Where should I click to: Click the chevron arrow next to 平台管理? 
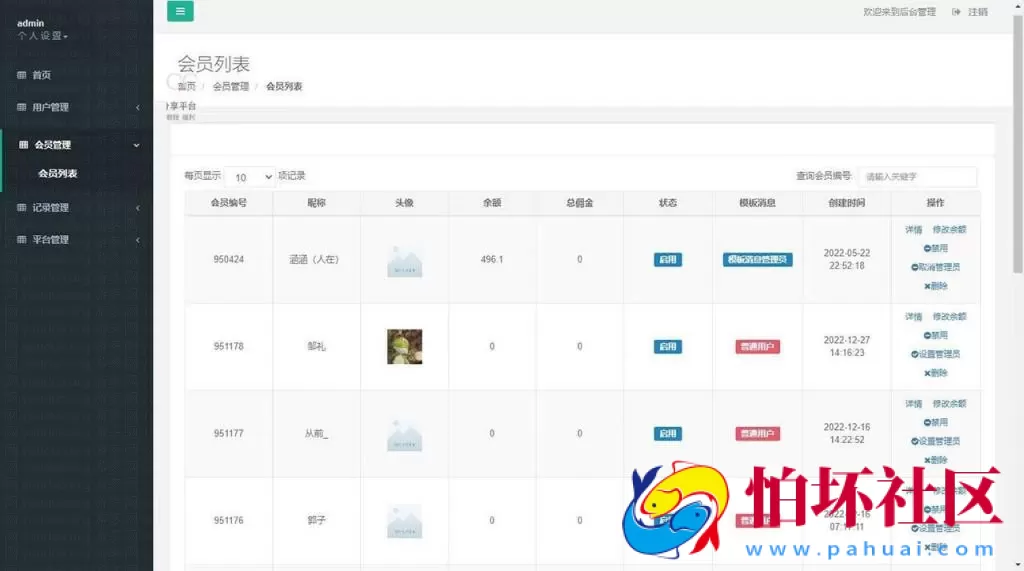pyautogui.click(x=138, y=240)
